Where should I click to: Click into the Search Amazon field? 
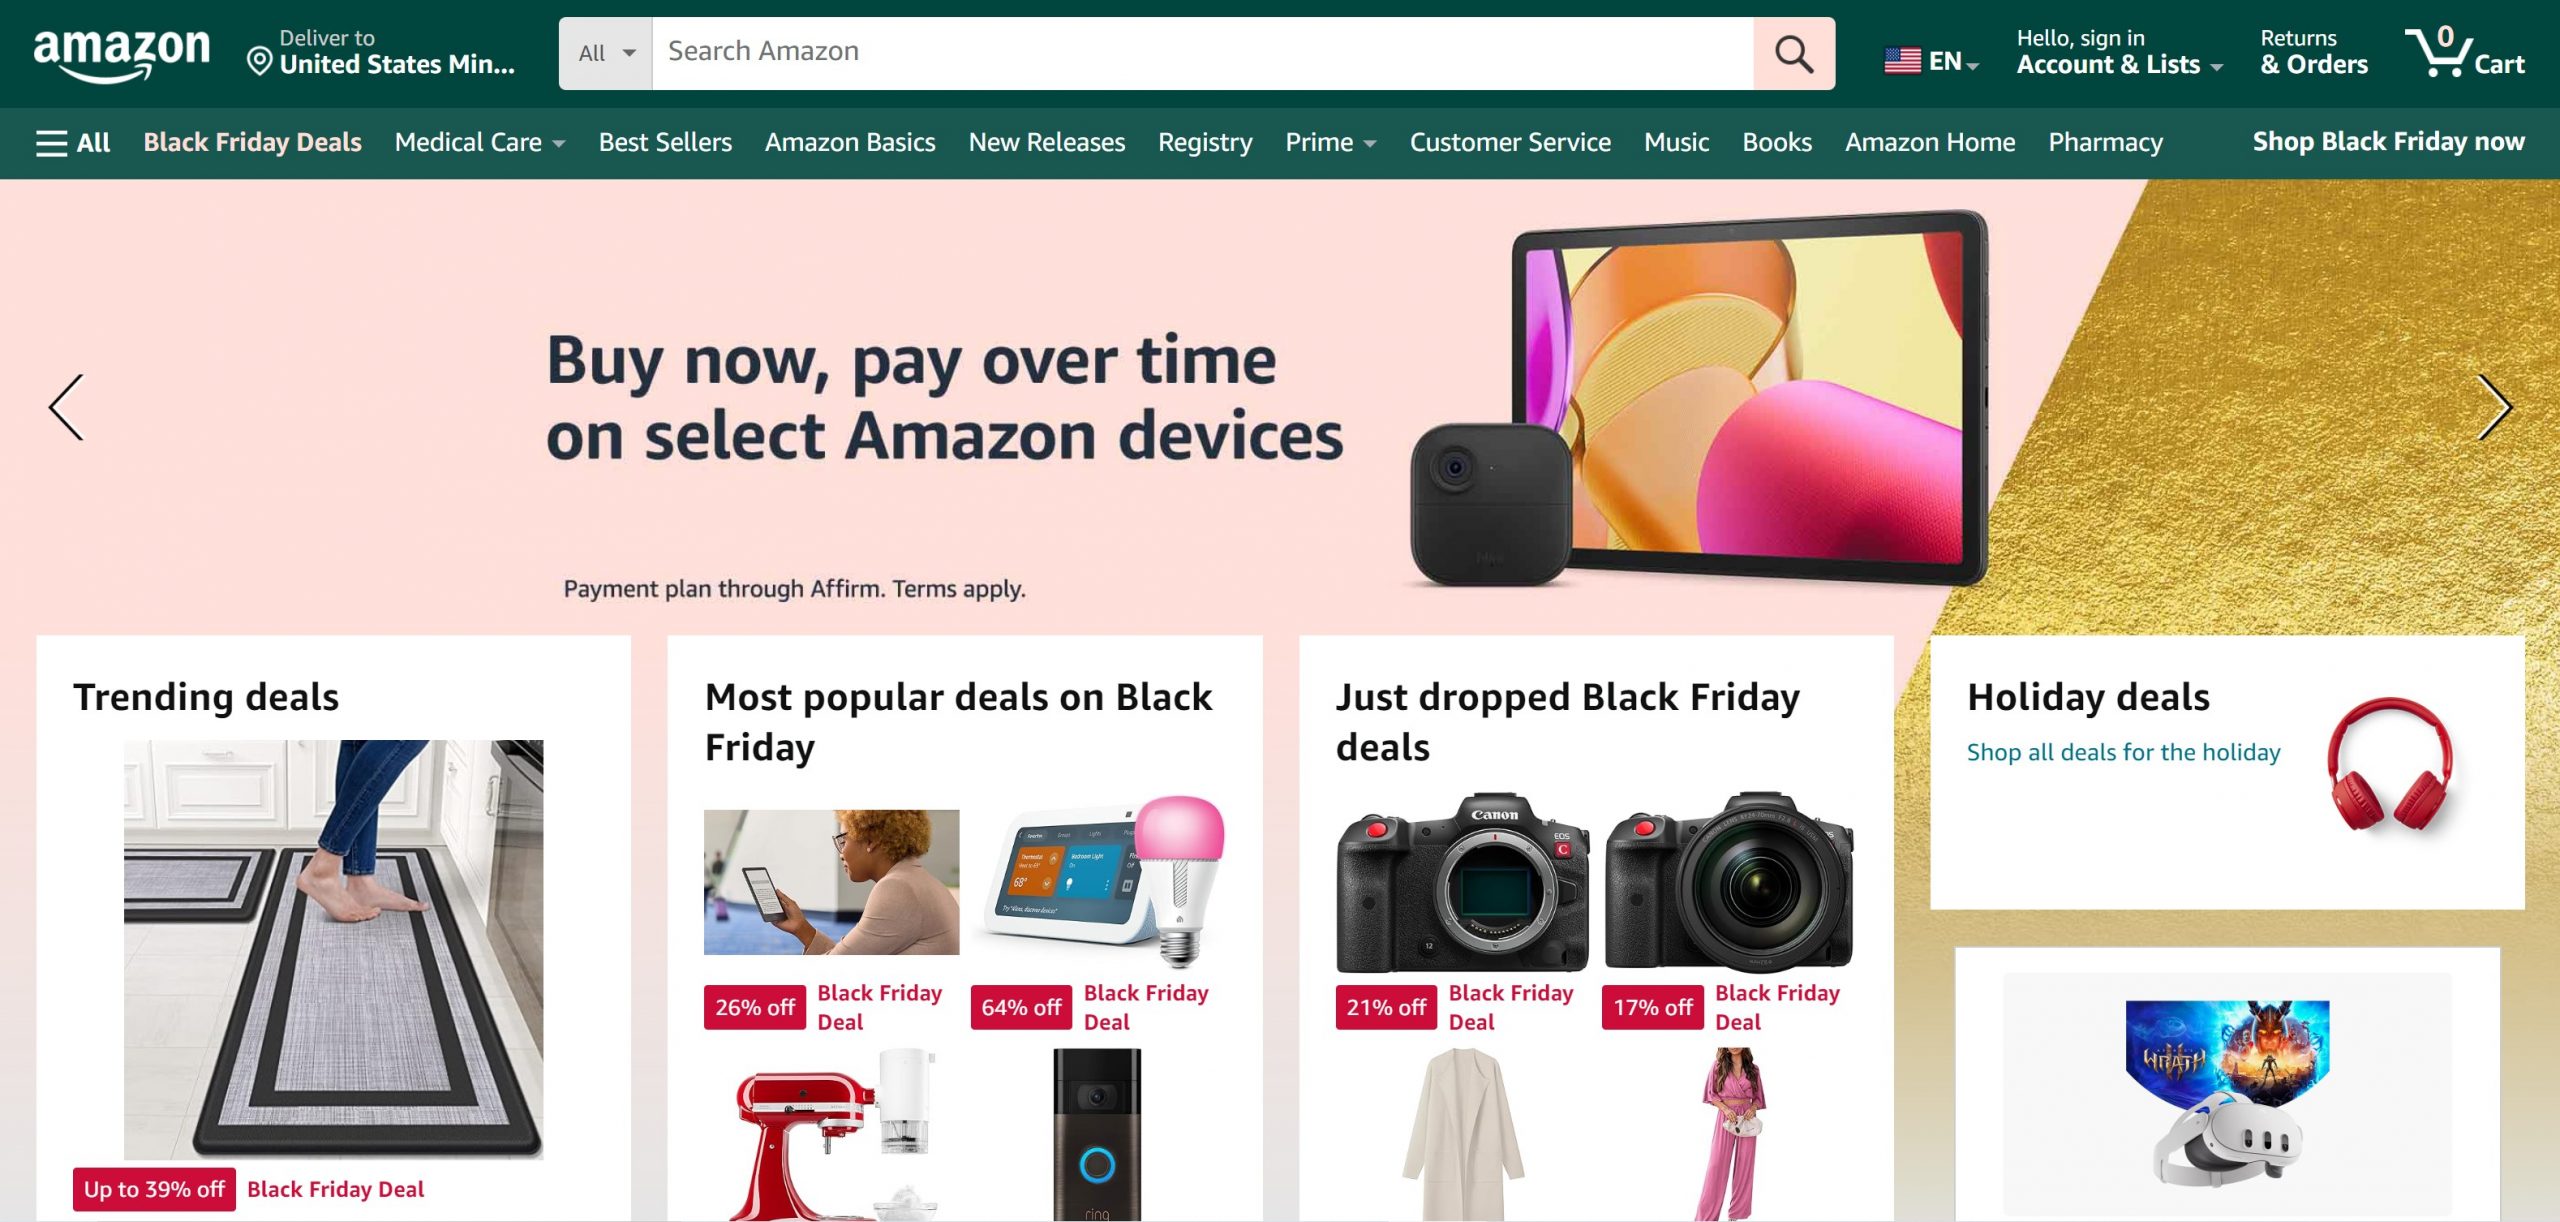coord(1202,53)
